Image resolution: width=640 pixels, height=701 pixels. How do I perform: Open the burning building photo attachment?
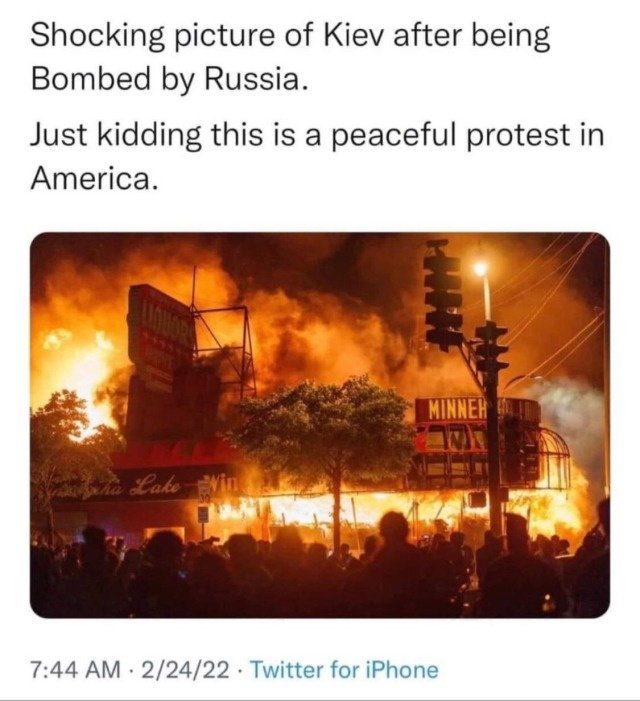pyautogui.click(x=320, y=425)
